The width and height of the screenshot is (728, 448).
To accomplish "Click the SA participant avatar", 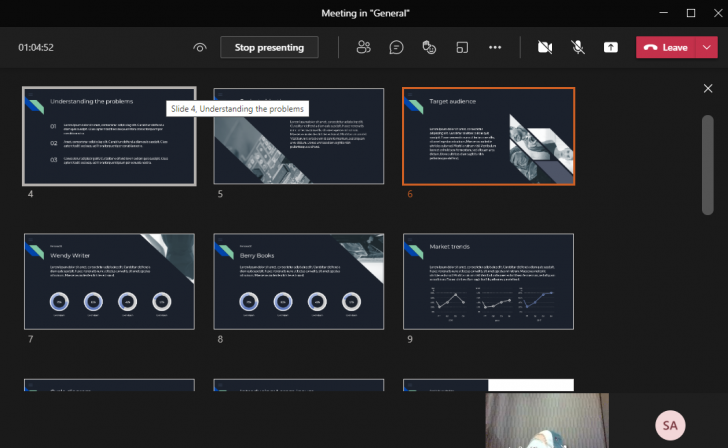I will click(669, 425).
